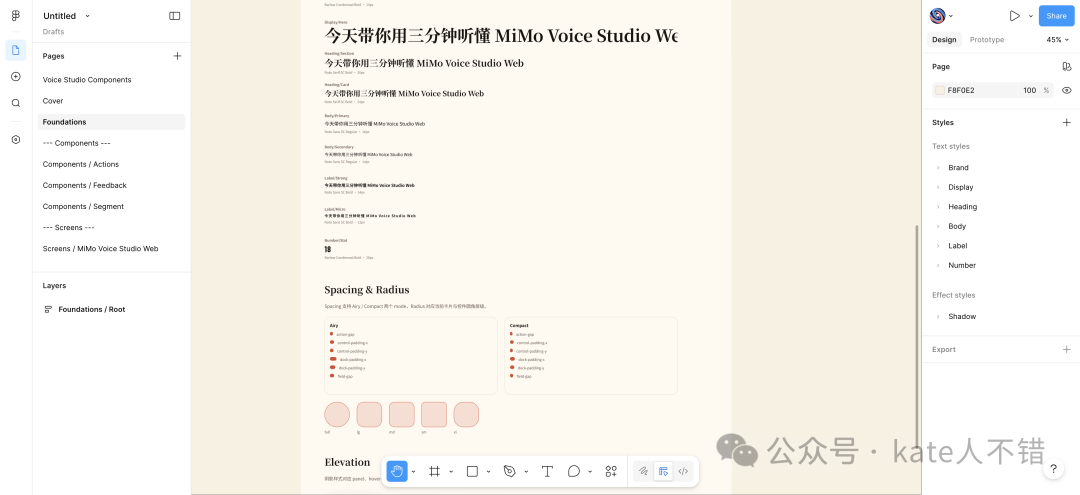Select the Pen tool

(510, 471)
